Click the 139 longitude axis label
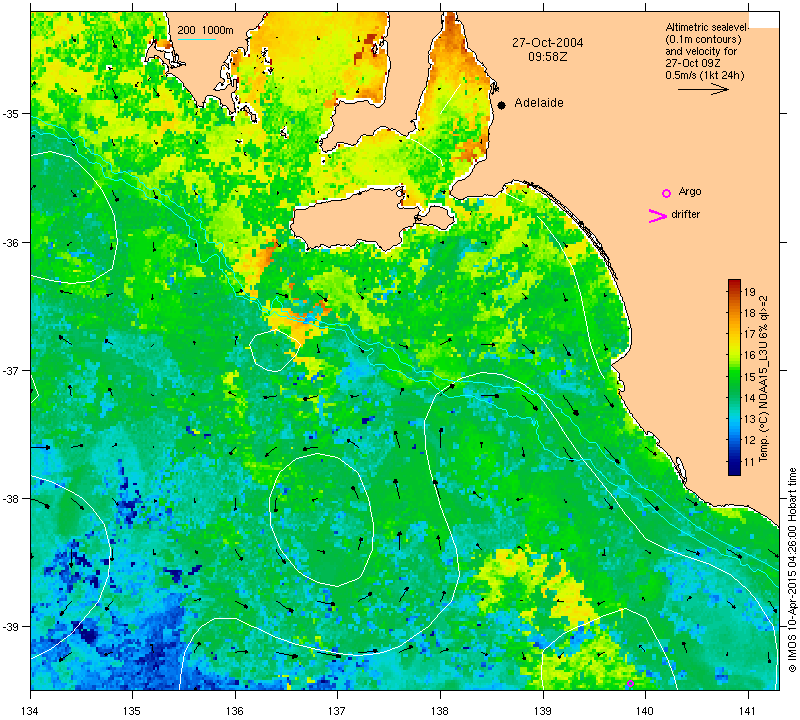Viewport: 800px width, 720px height. pos(542,710)
